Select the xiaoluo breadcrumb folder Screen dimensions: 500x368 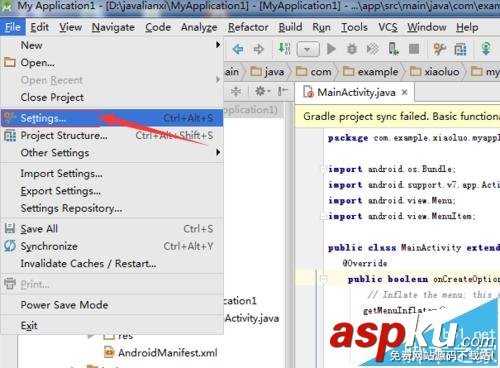coord(435,72)
